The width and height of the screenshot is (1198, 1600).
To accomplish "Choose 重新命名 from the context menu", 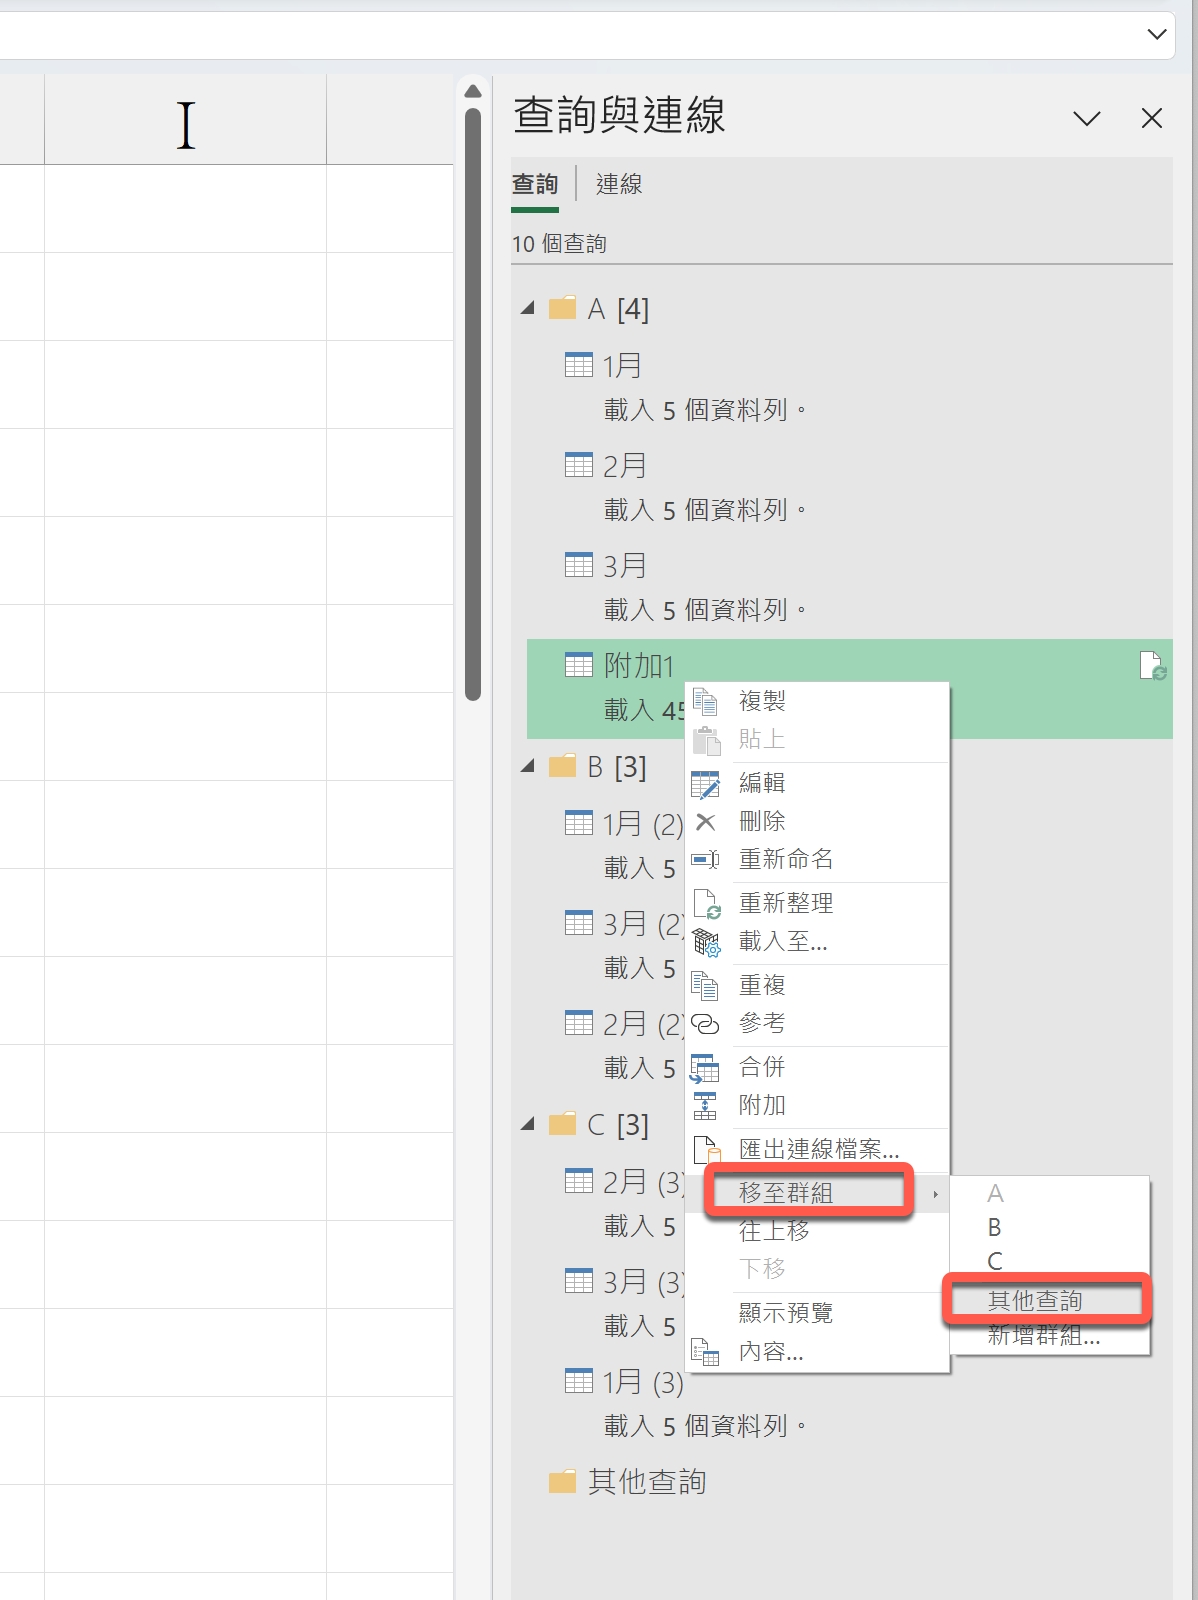I will (786, 860).
